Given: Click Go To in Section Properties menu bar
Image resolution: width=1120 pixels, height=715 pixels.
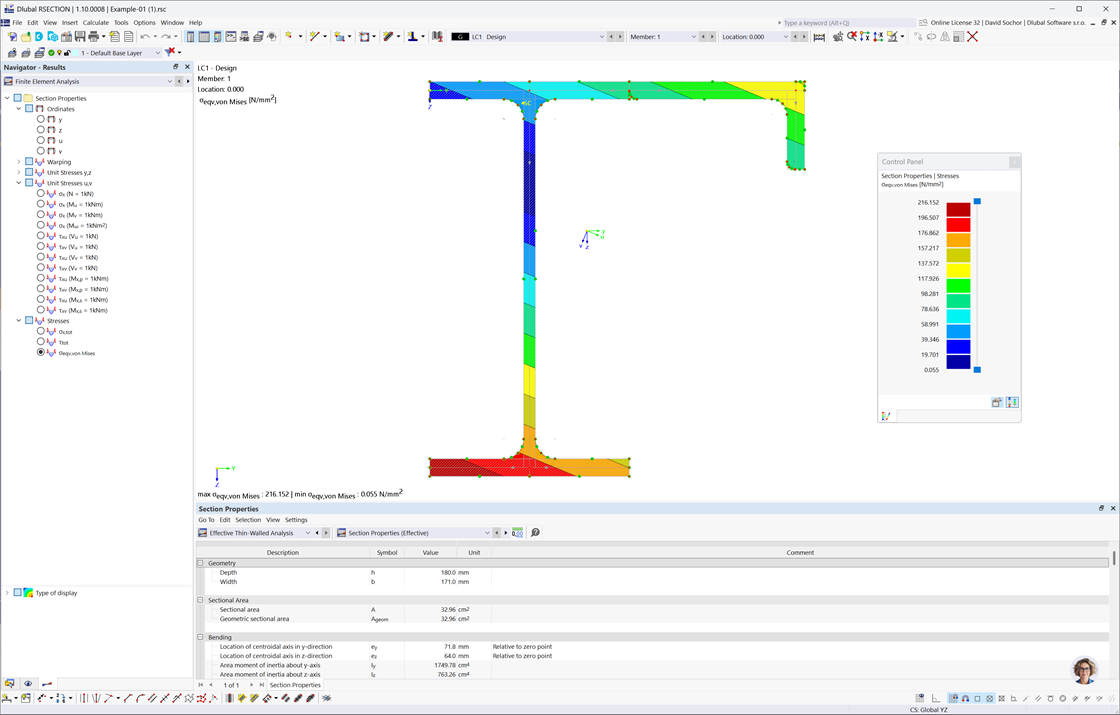Looking at the screenshot, I should 205,521.
